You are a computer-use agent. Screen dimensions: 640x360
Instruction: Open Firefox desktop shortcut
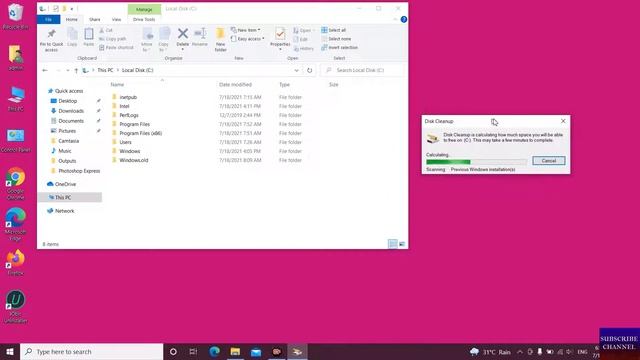16,262
